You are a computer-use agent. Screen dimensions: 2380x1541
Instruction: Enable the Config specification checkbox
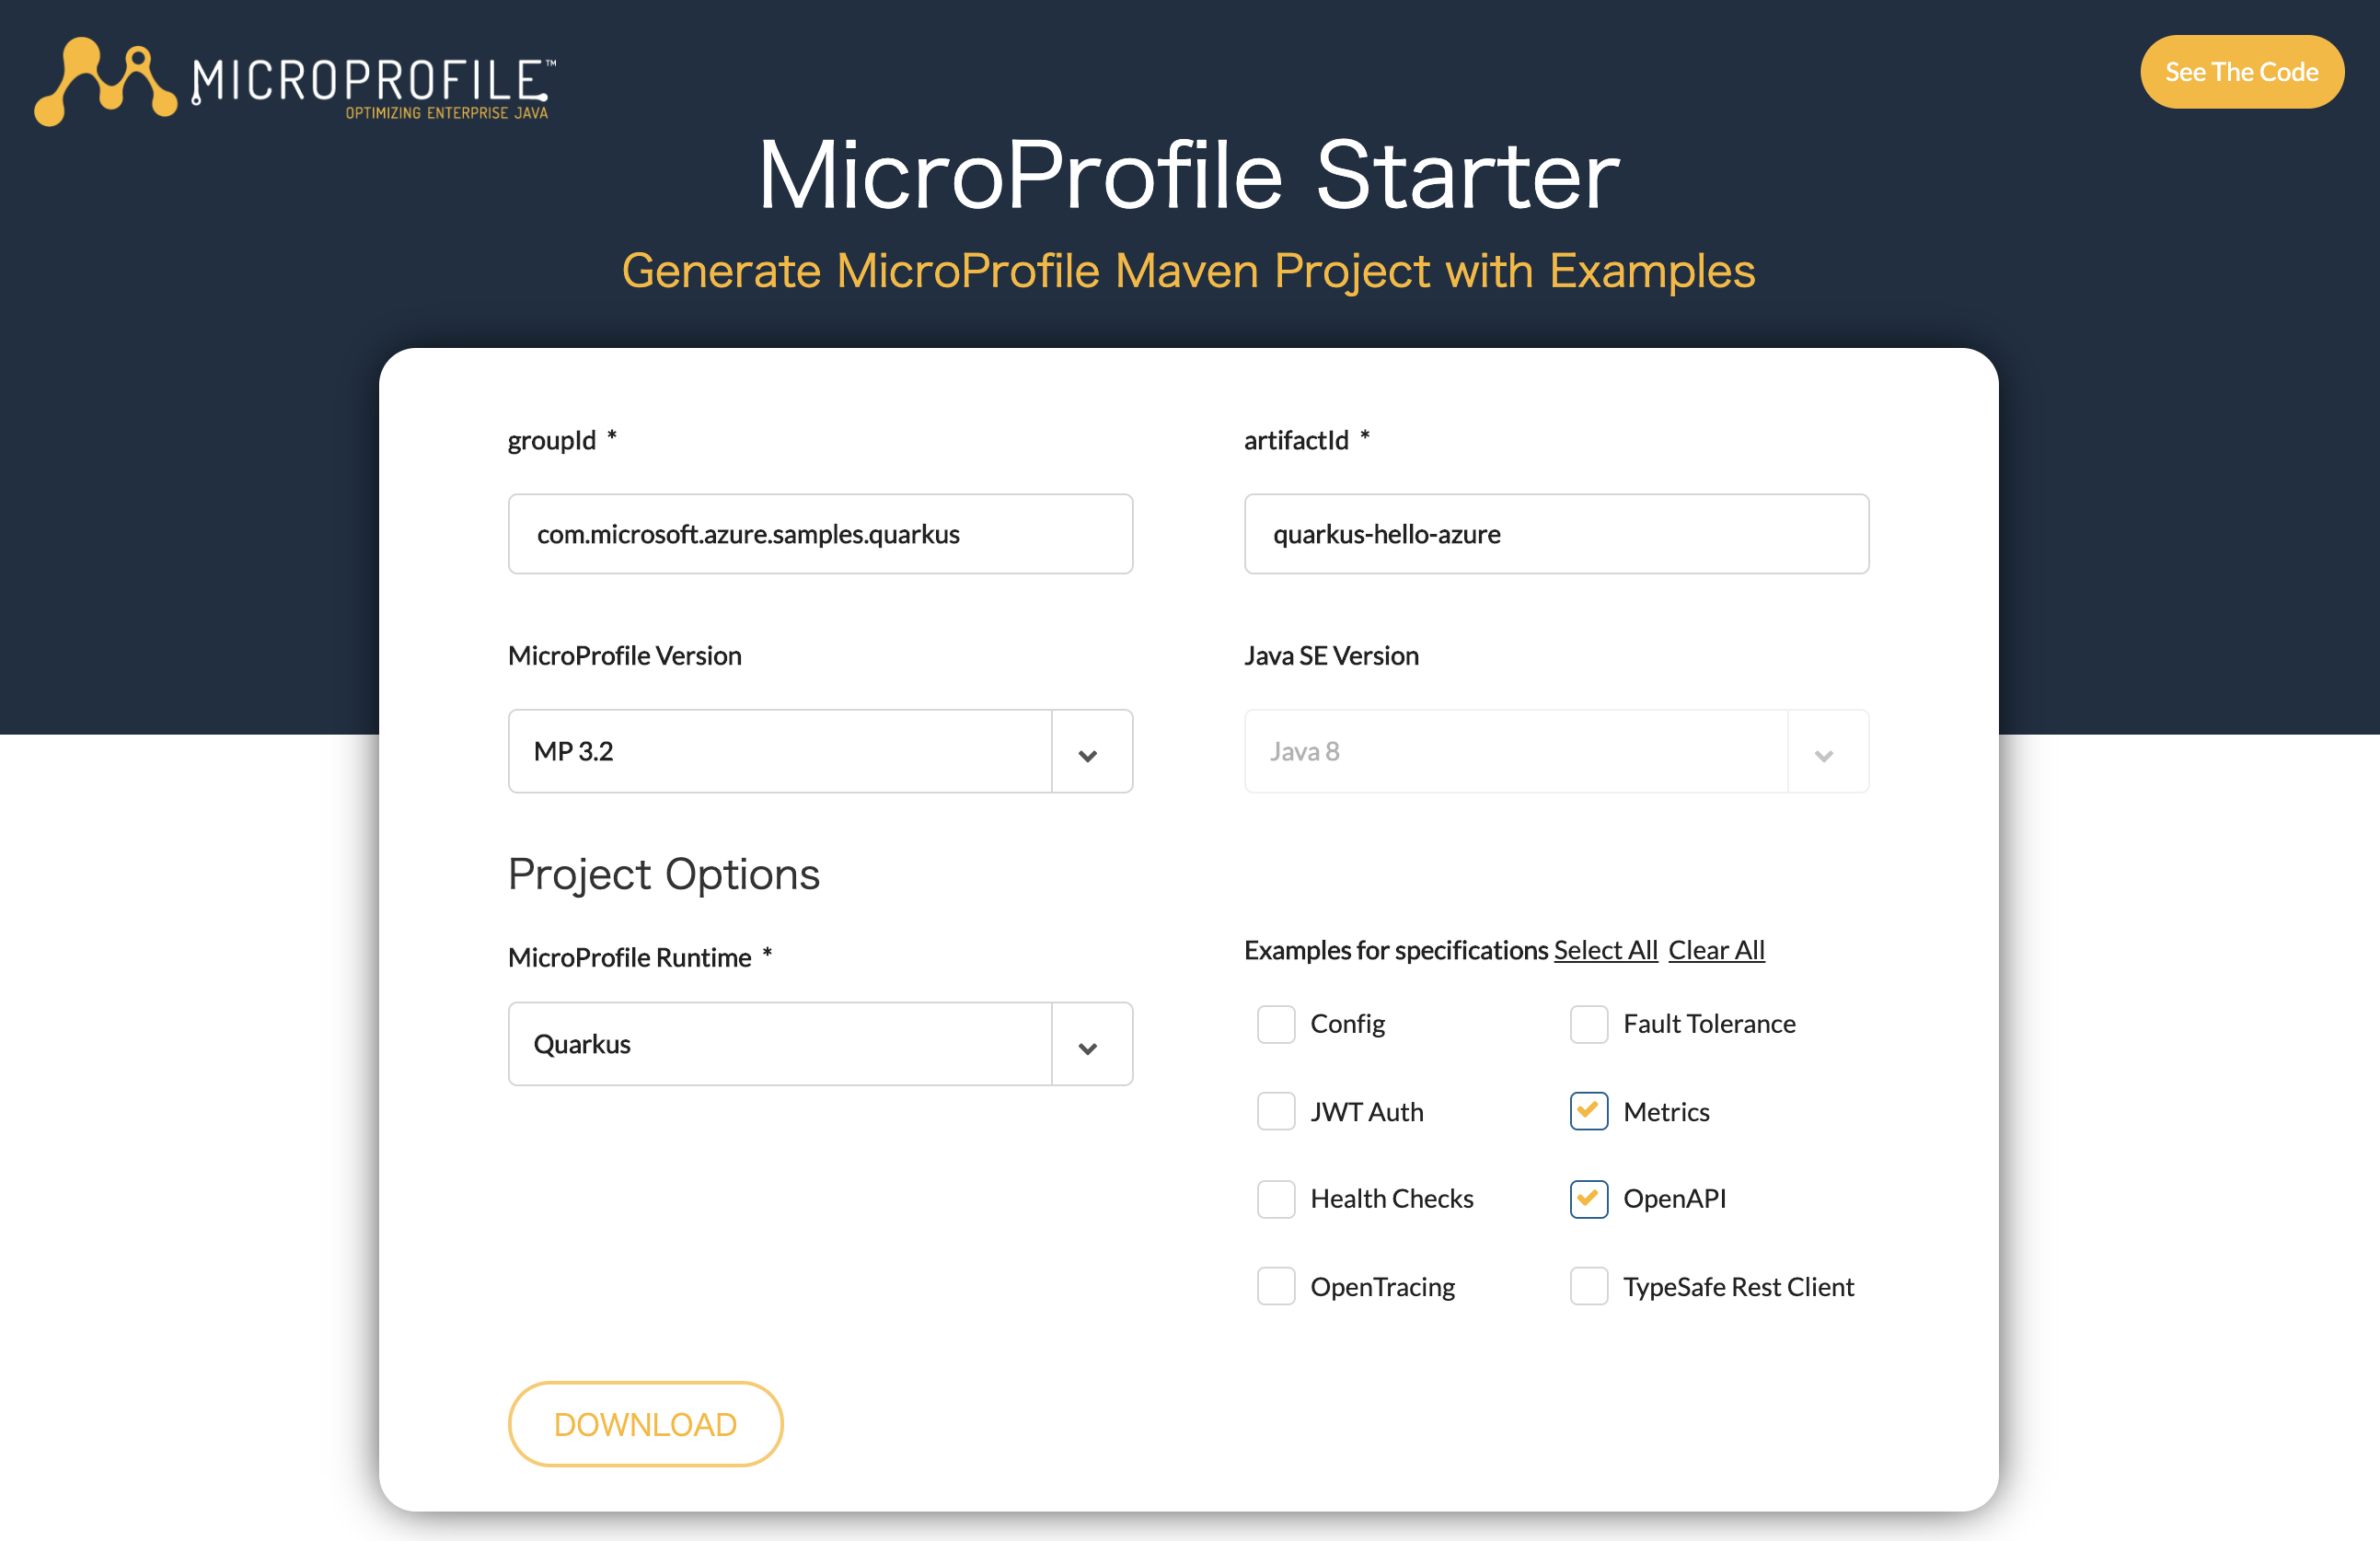[1275, 1022]
